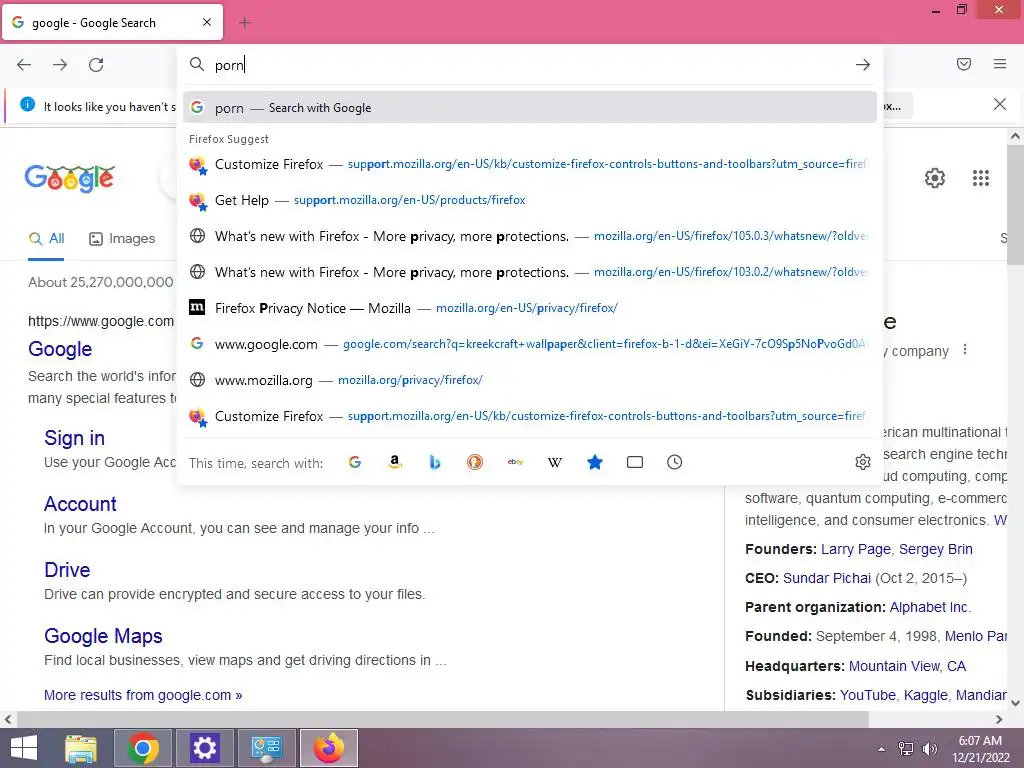The image size is (1024, 768).
Task: Open the Larry Page link
Action: coord(856,549)
